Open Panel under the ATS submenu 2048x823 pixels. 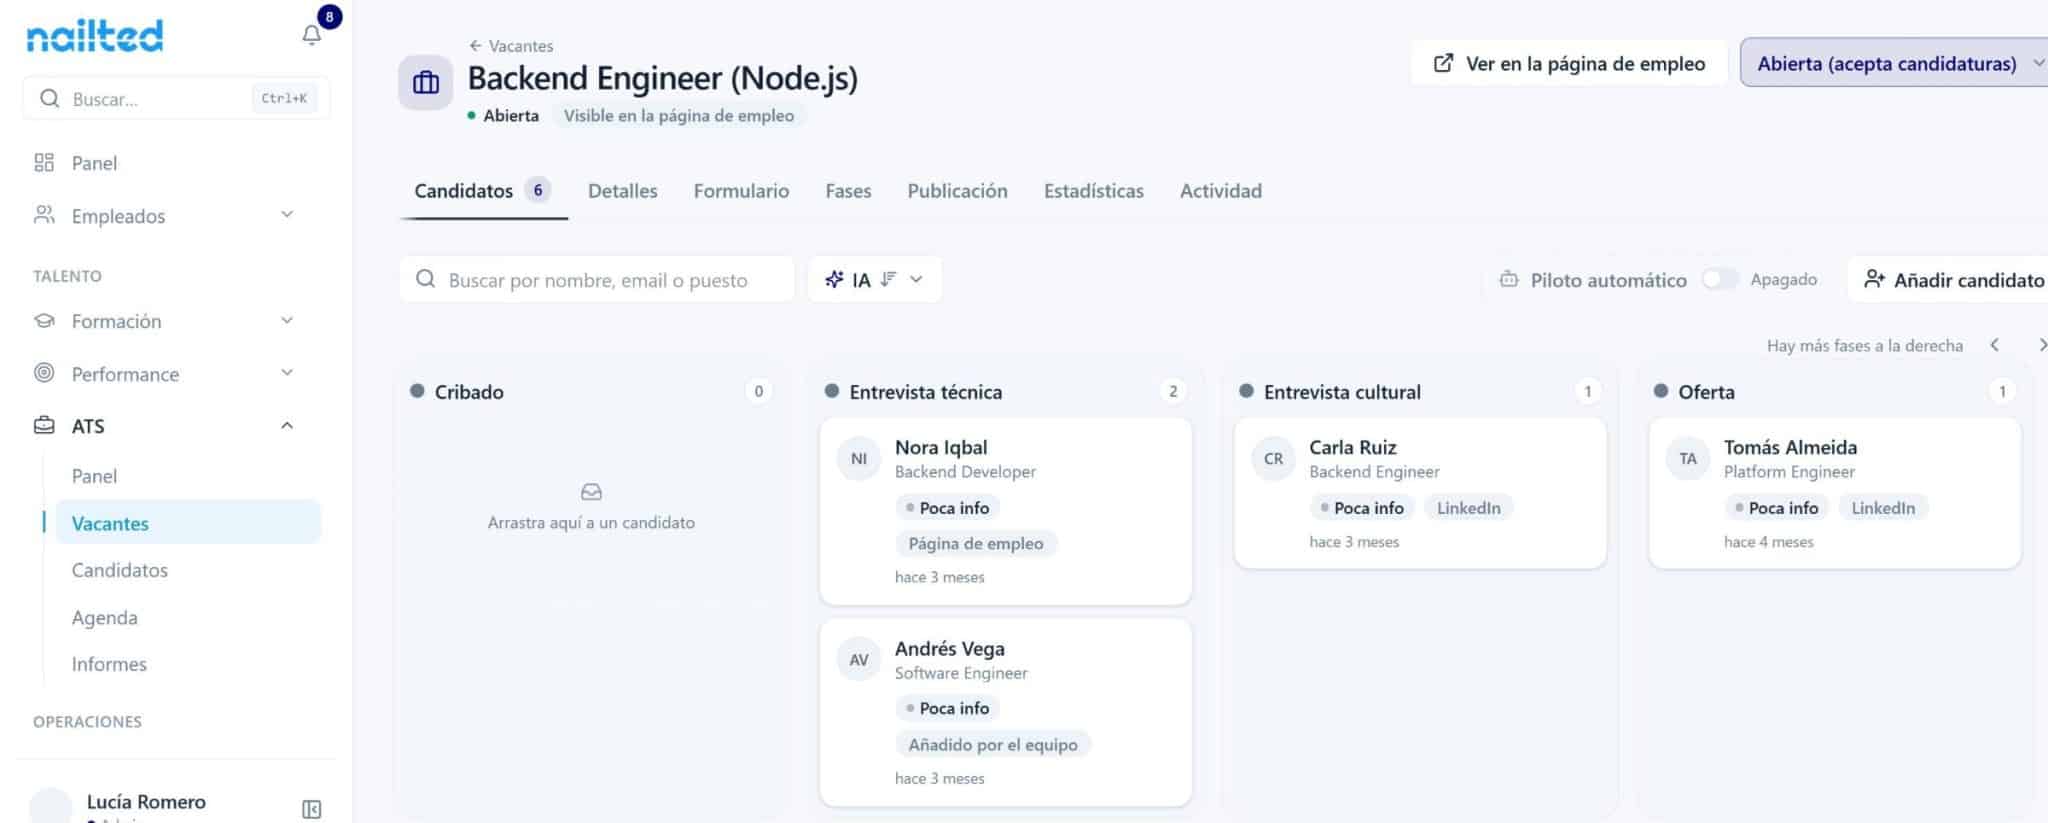[x=94, y=476]
